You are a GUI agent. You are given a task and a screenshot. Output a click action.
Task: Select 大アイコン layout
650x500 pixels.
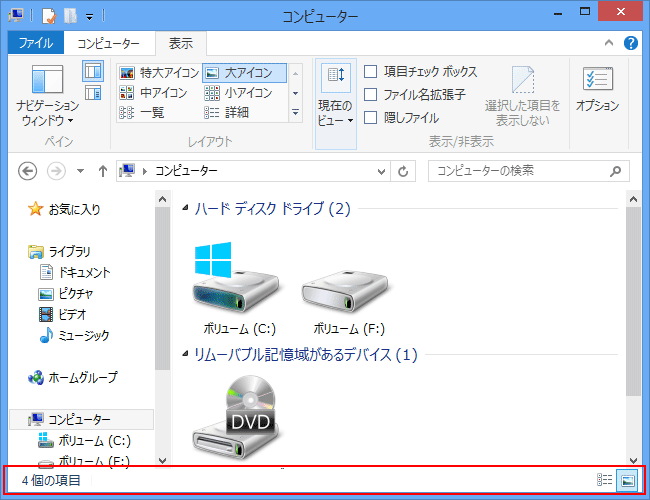pyautogui.click(x=244, y=73)
